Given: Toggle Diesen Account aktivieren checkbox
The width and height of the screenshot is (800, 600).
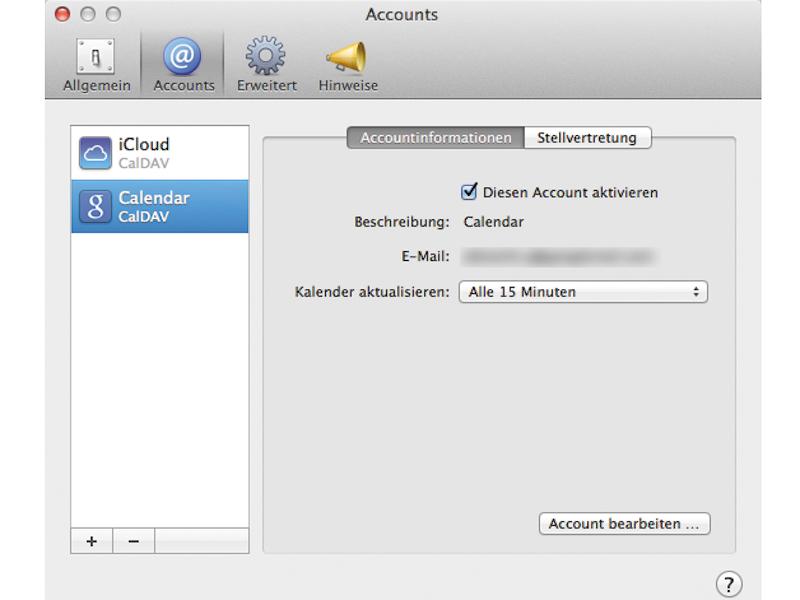Looking at the screenshot, I should (469, 192).
